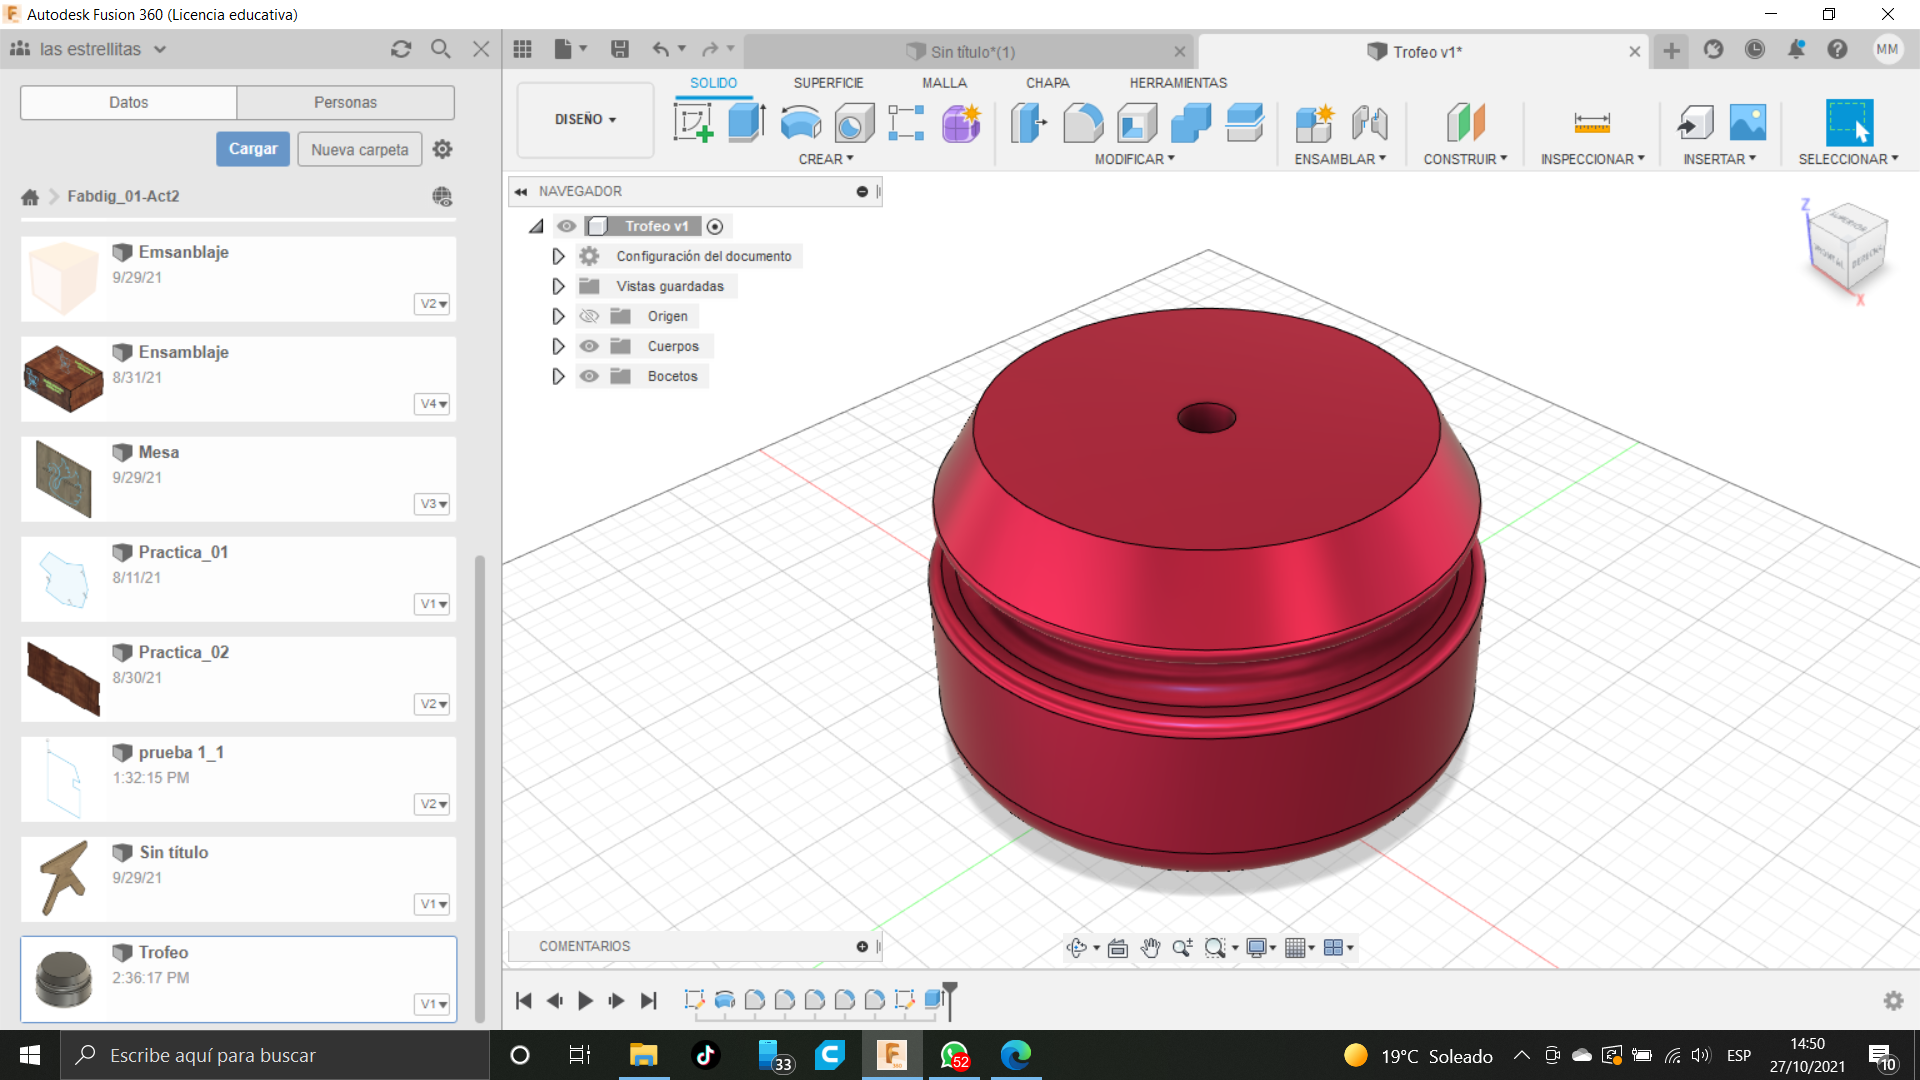The width and height of the screenshot is (1920, 1080).
Task: Click the New Component icon
Action: (x=1315, y=123)
